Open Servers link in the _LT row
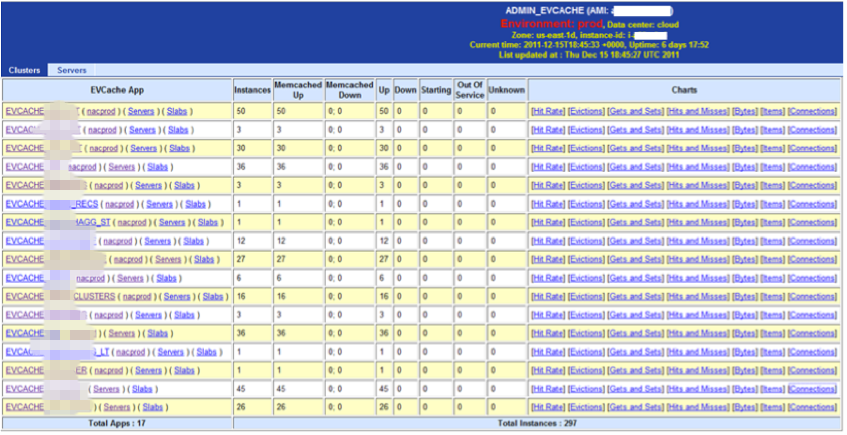The image size is (847, 435). coord(171,352)
